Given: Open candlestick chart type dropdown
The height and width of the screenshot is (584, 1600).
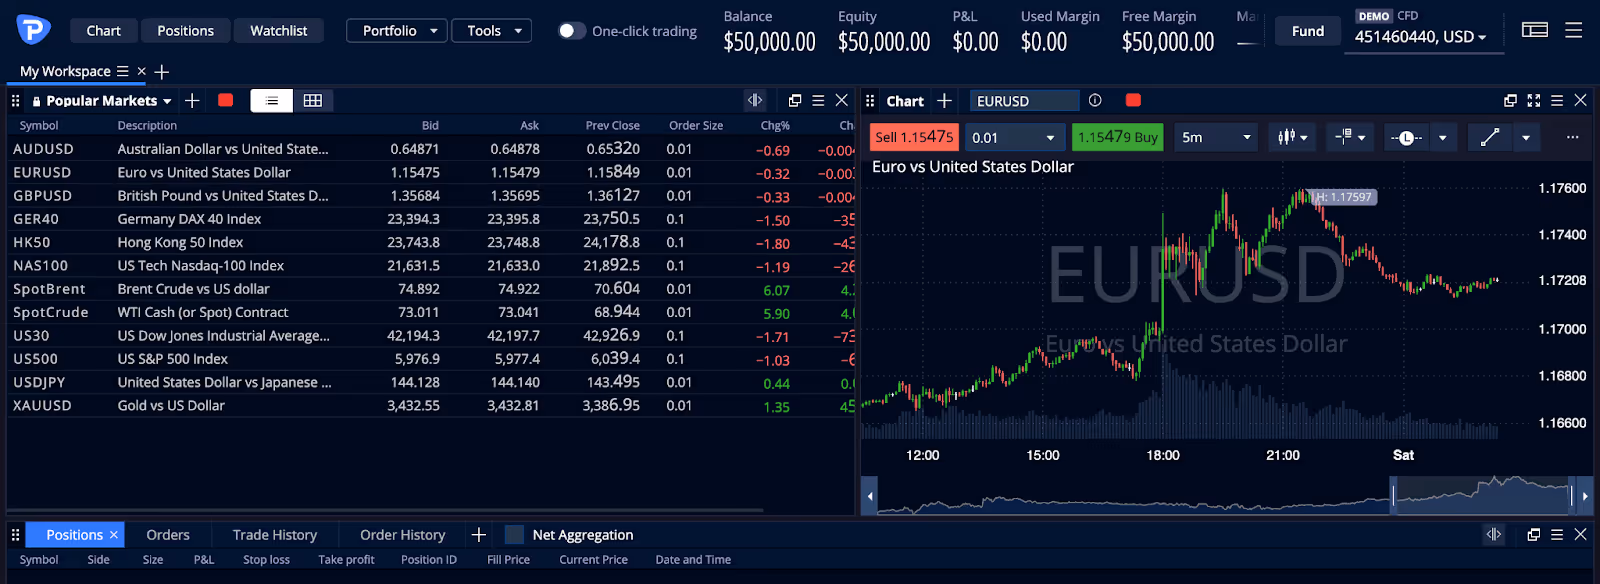Looking at the screenshot, I should (1292, 137).
